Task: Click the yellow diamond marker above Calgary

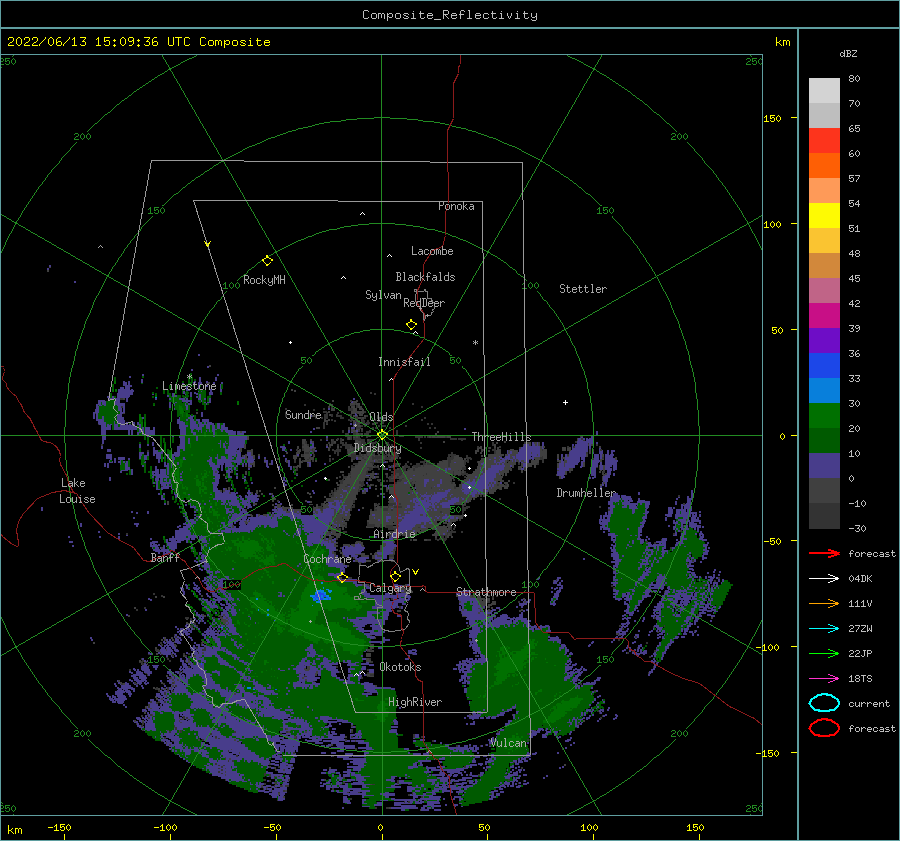Action: coord(395,576)
